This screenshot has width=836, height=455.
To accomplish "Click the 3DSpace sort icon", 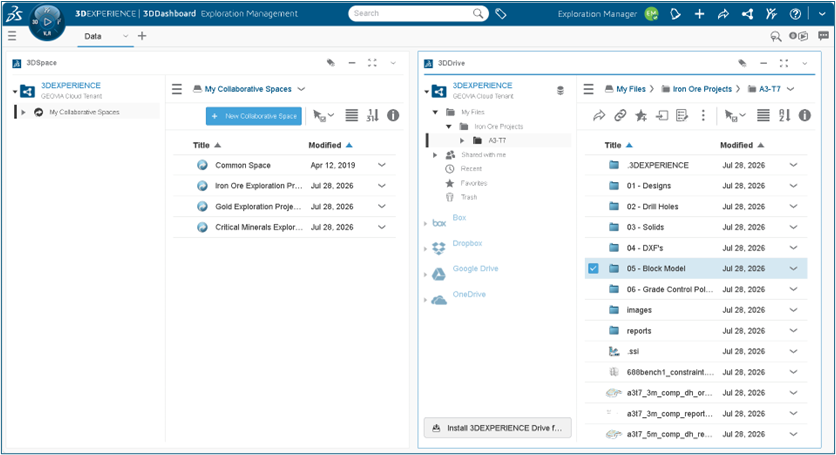I will [x=372, y=115].
